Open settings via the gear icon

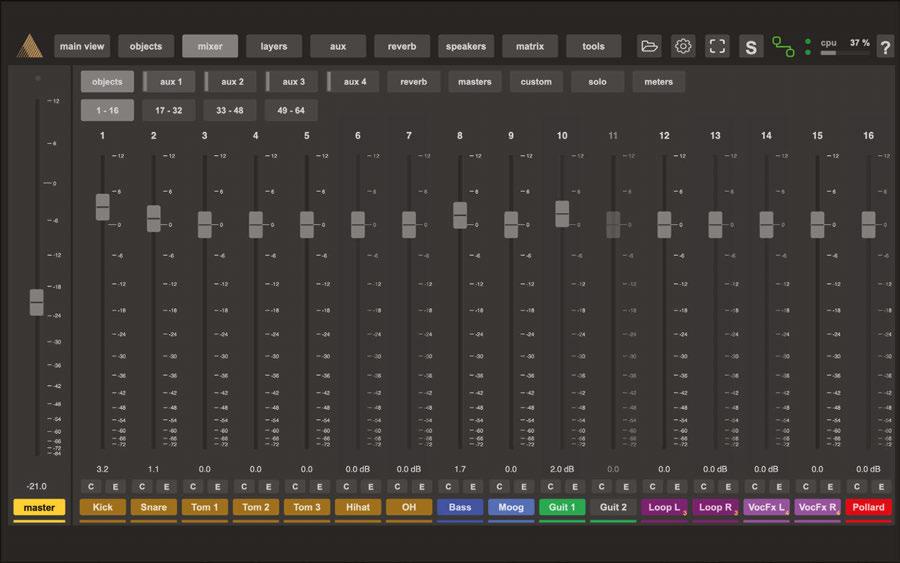pos(683,46)
